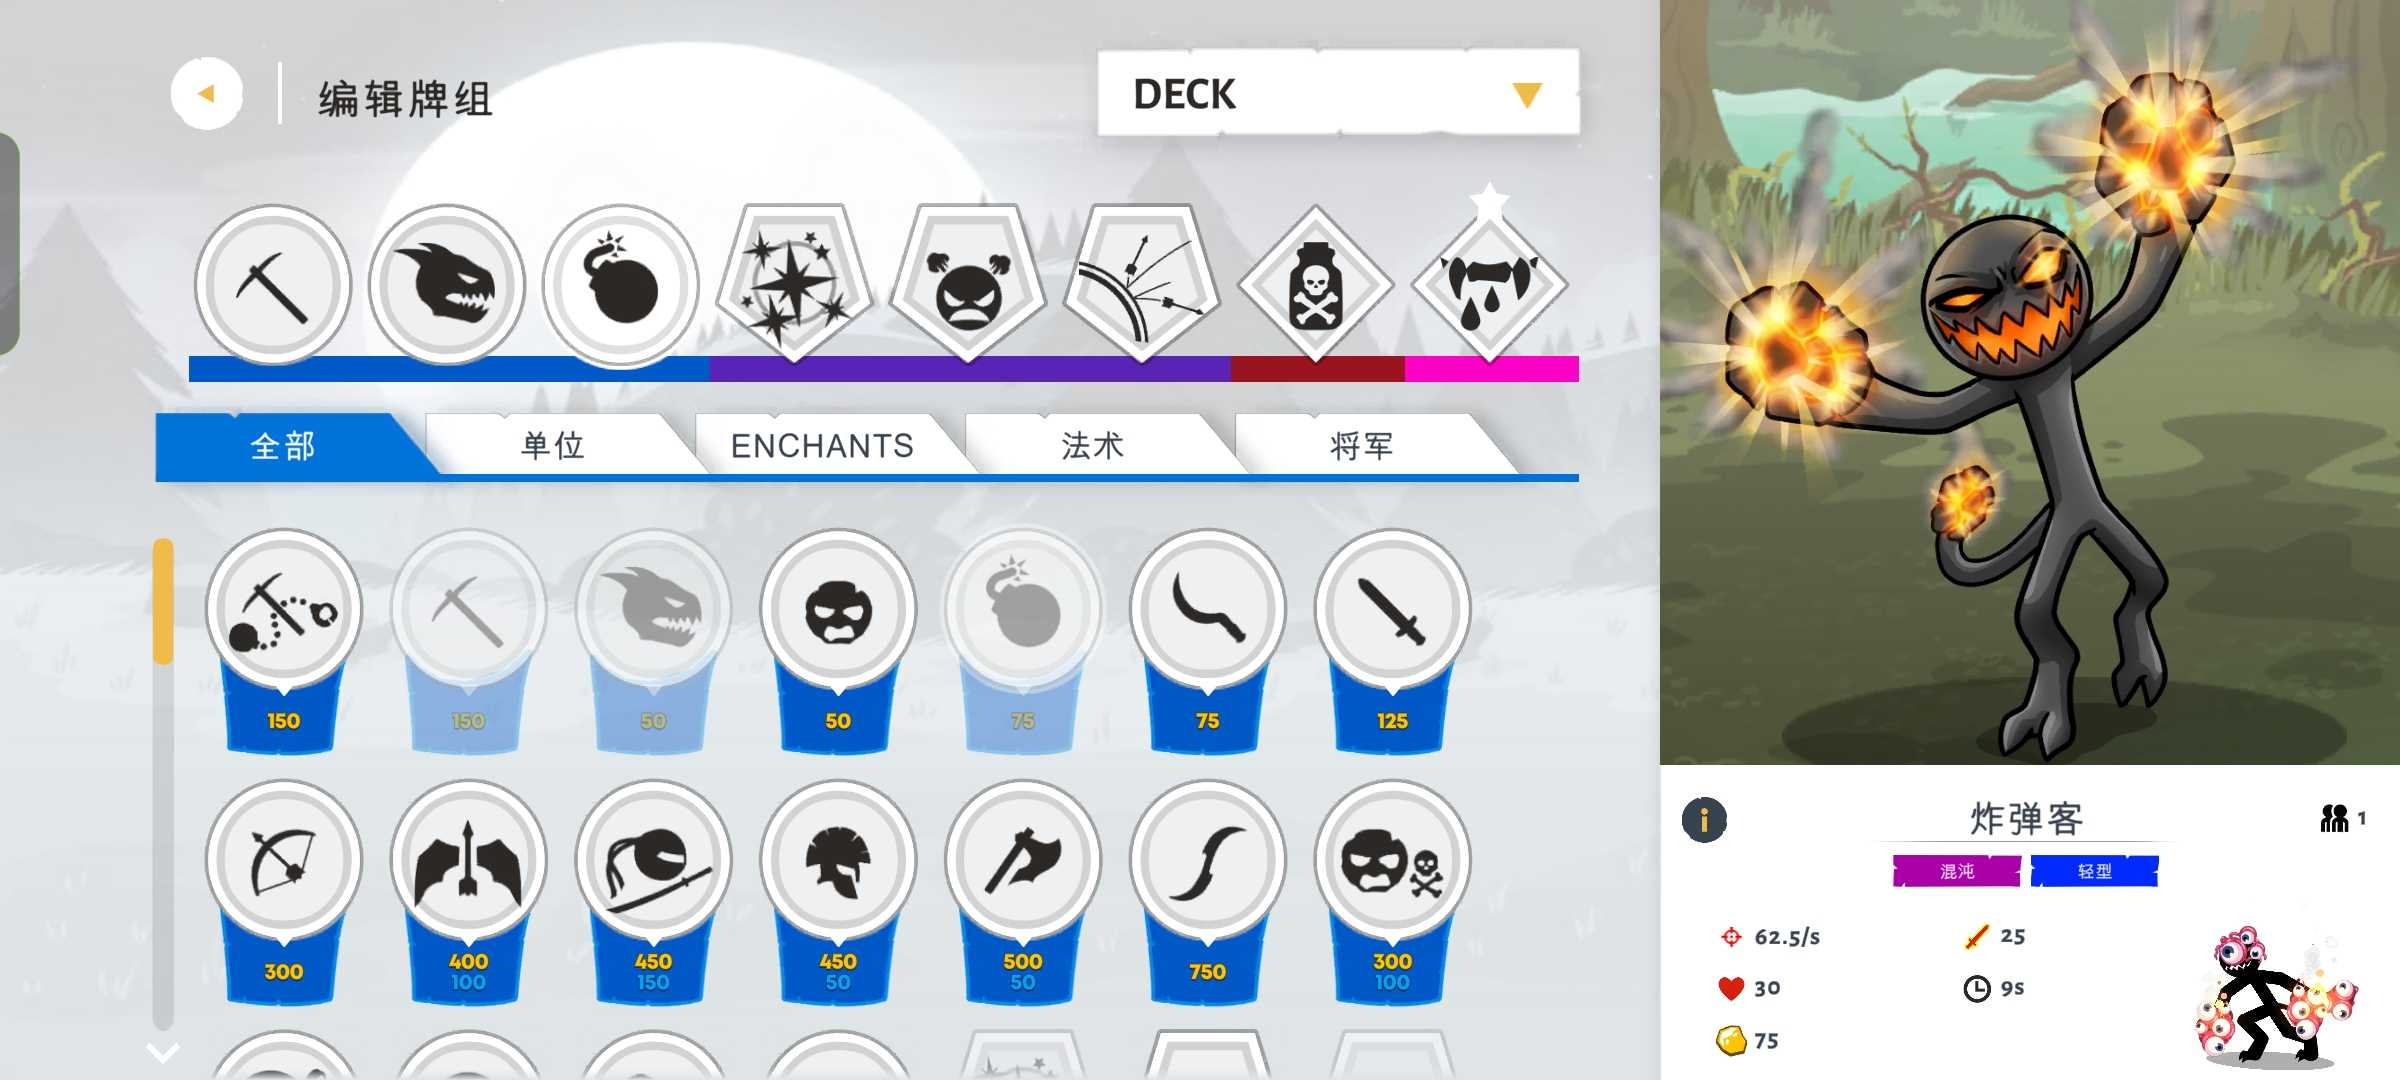Select the angry face enchant slot

(x=968, y=284)
